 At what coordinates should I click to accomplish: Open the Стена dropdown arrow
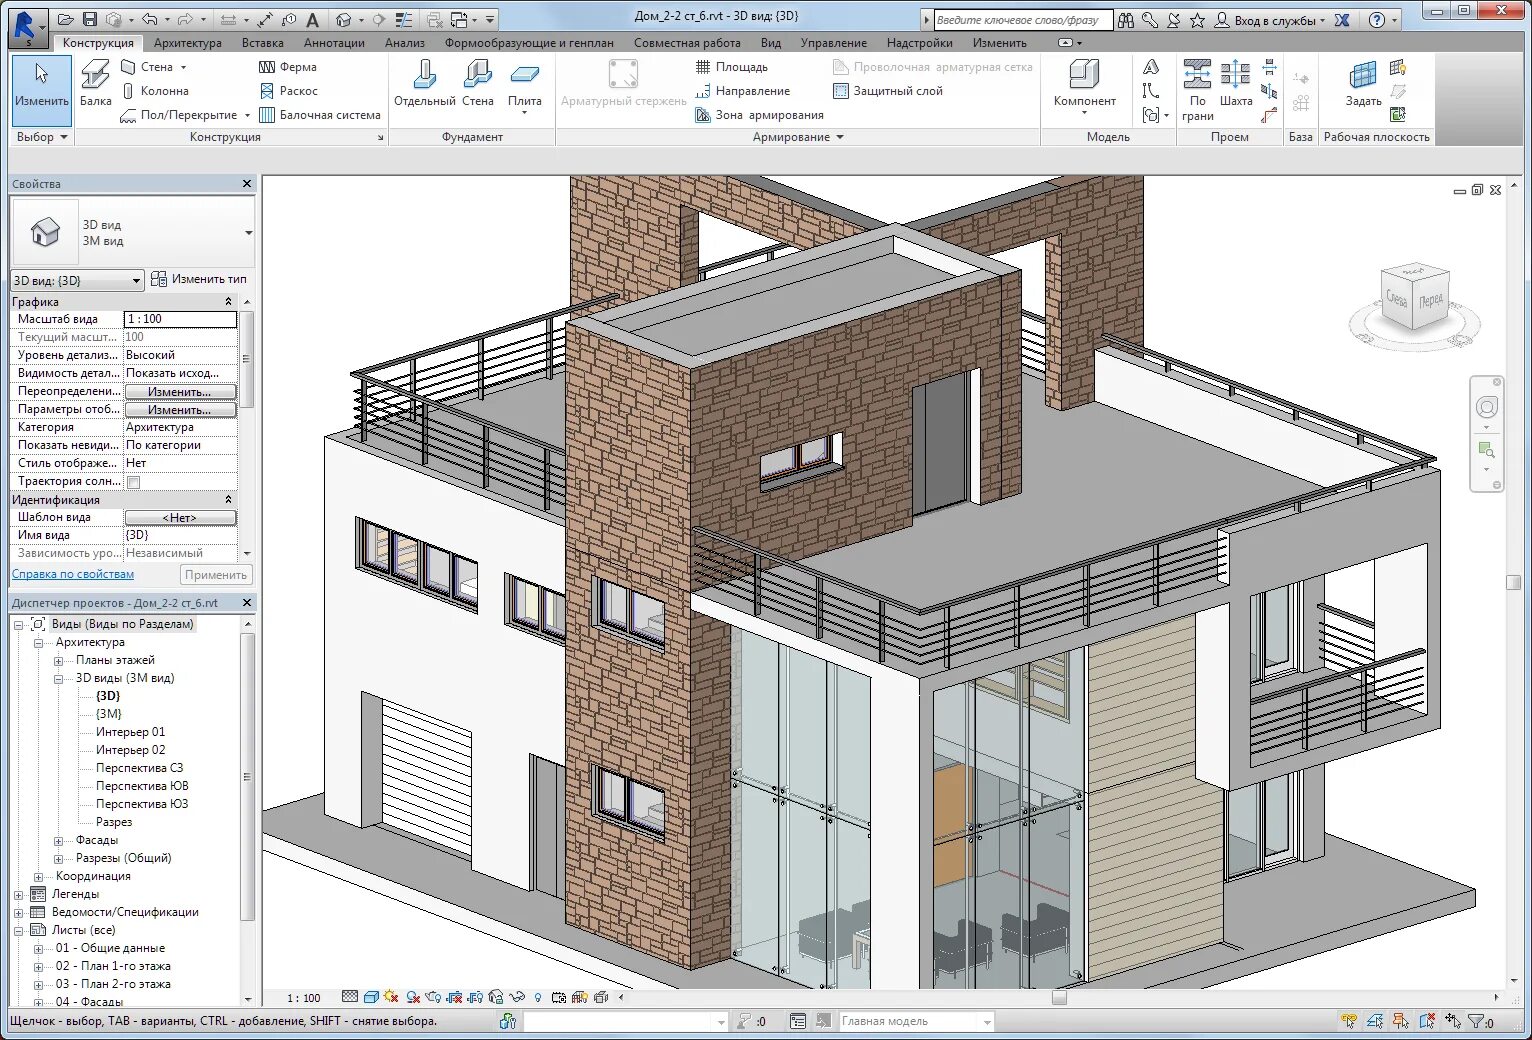[184, 67]
